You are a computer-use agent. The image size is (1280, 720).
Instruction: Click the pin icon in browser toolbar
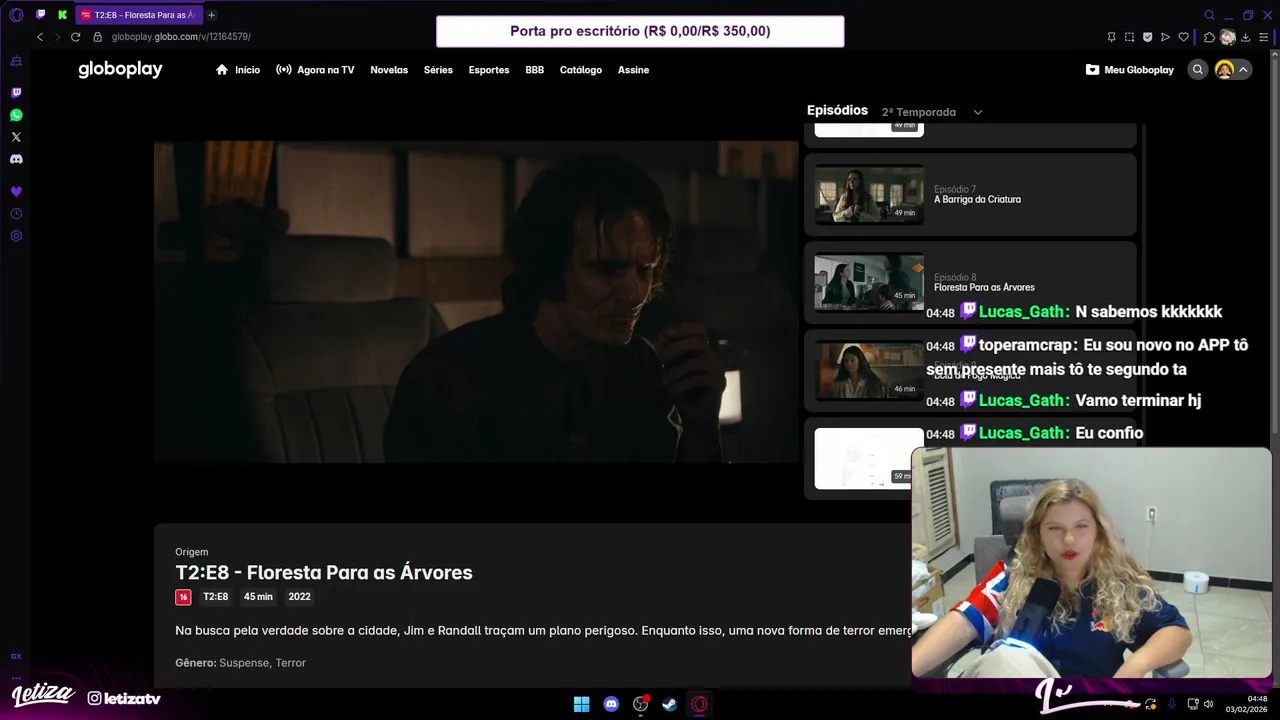pyautogui.click(x=1111, y=37)
